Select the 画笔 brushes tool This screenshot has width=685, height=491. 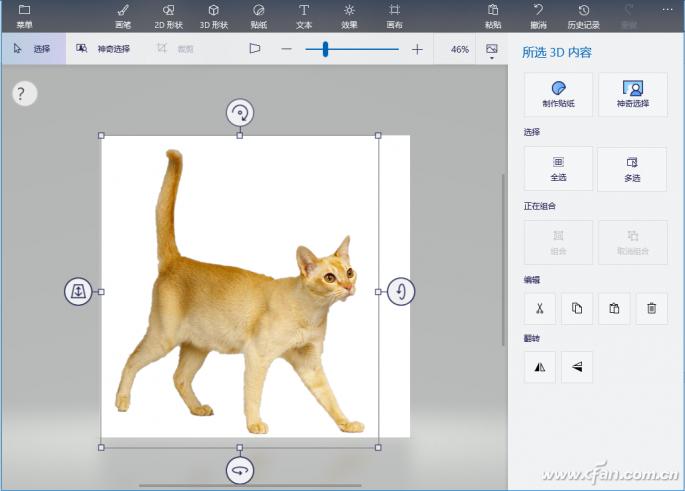(x=123, y=15)
